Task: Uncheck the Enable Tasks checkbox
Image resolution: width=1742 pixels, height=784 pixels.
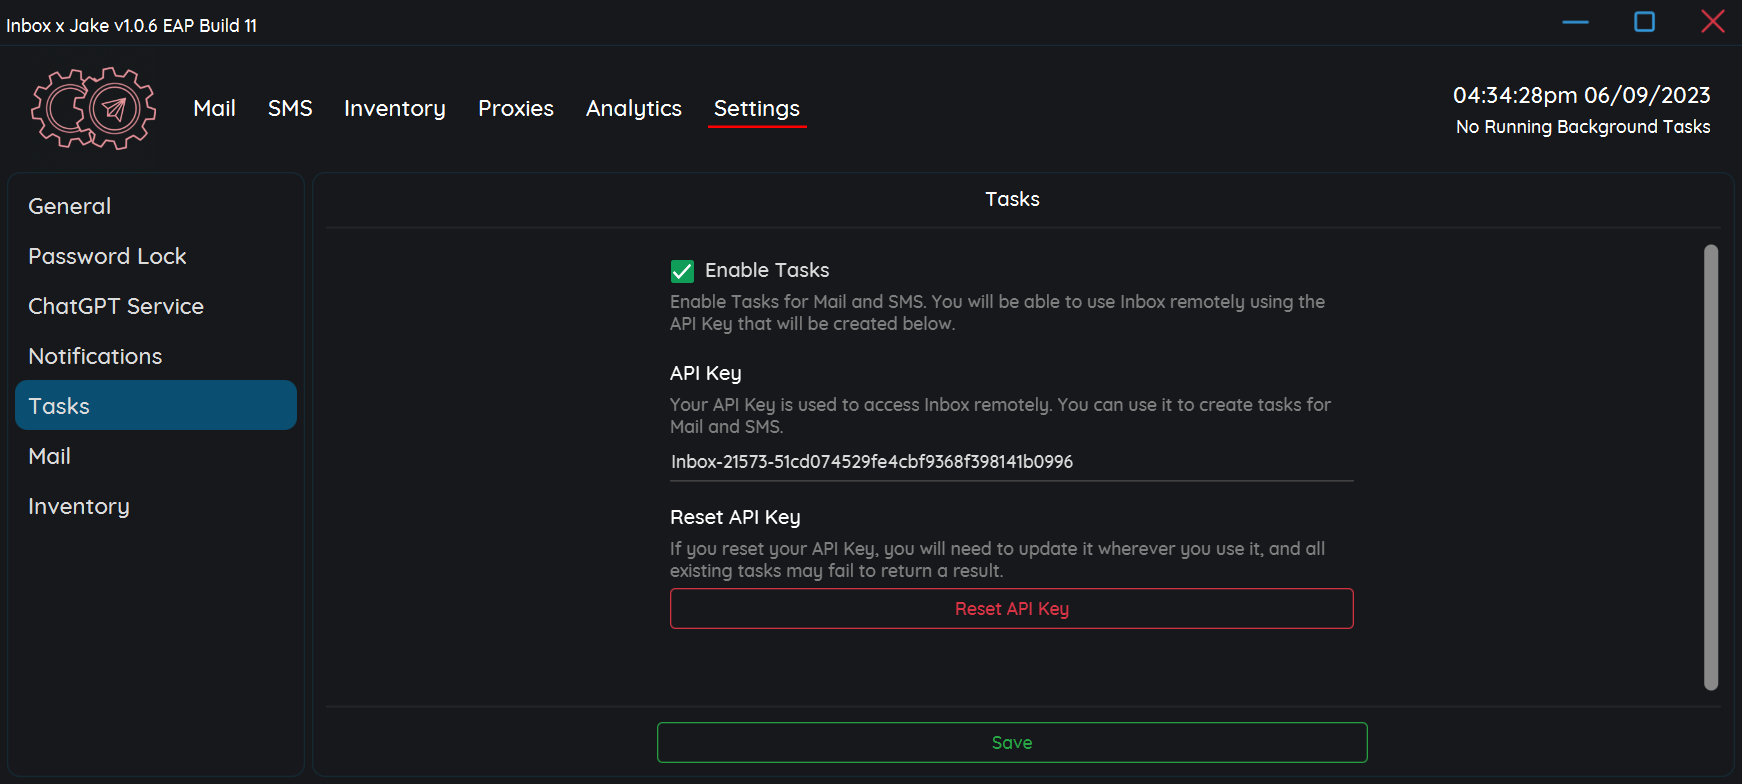Action: pos(682,271)
